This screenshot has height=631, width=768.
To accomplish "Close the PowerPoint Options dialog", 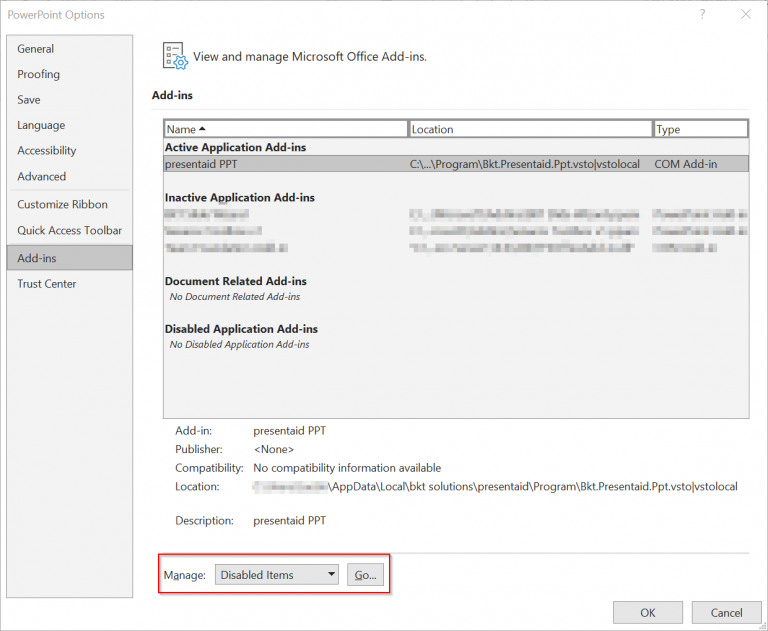I will 745,15.
